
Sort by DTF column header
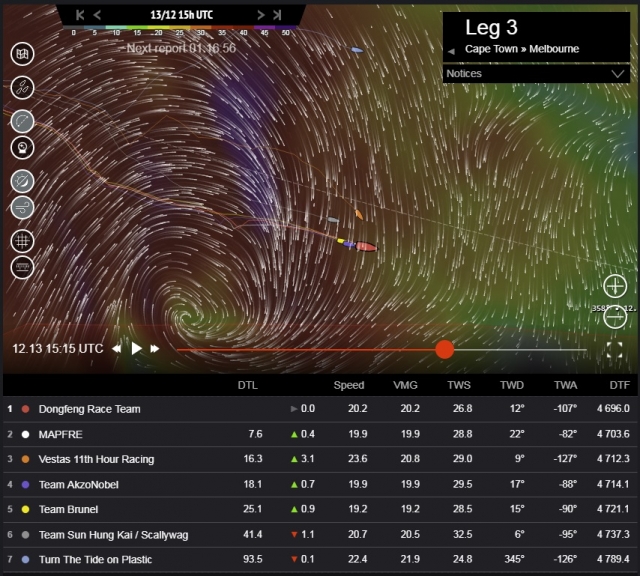(619, 385)
